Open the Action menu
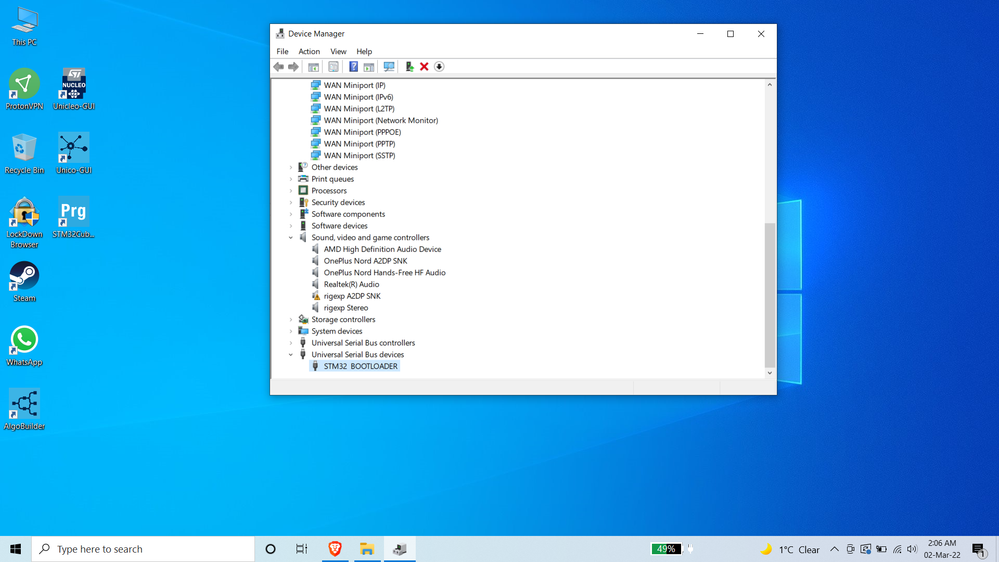 pyautogui.click(x=309, y=52)
